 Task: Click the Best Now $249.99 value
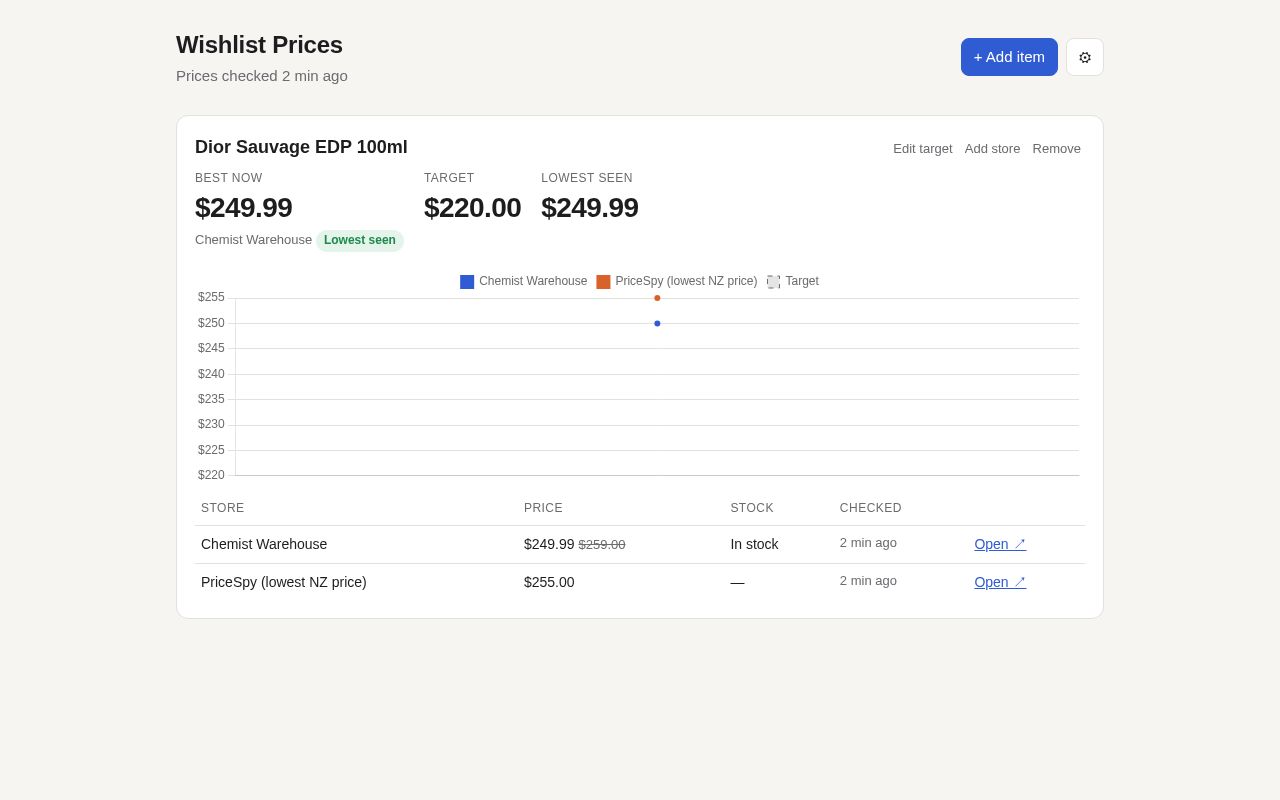(244, 208)
